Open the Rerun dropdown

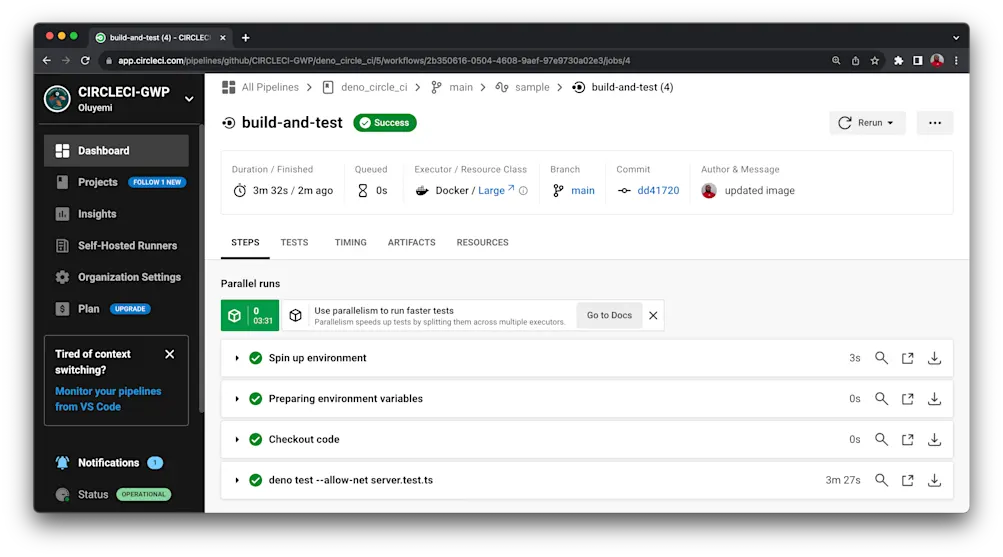(x=867, y=123)
